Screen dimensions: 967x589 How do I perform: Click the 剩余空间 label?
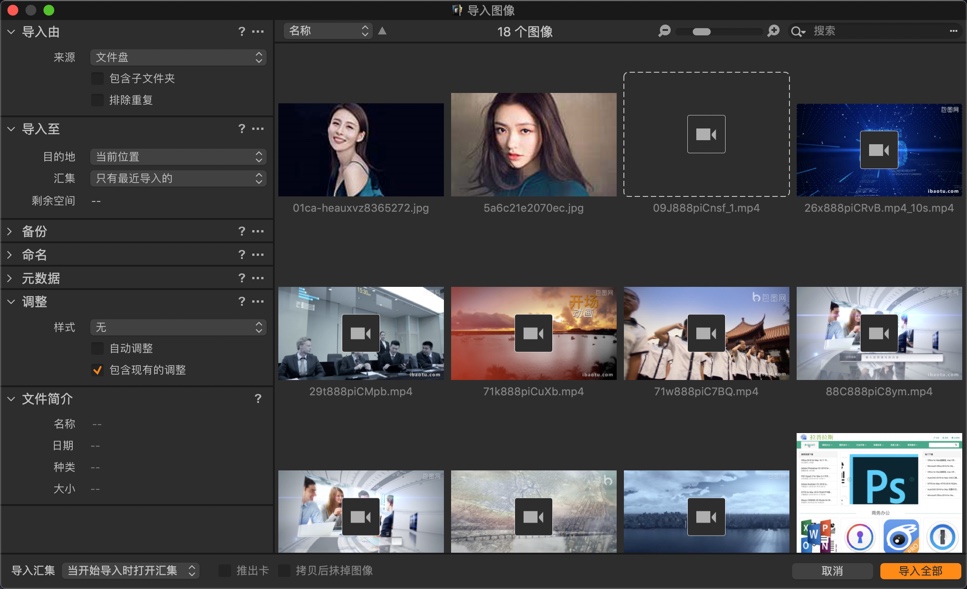point(53,200)
